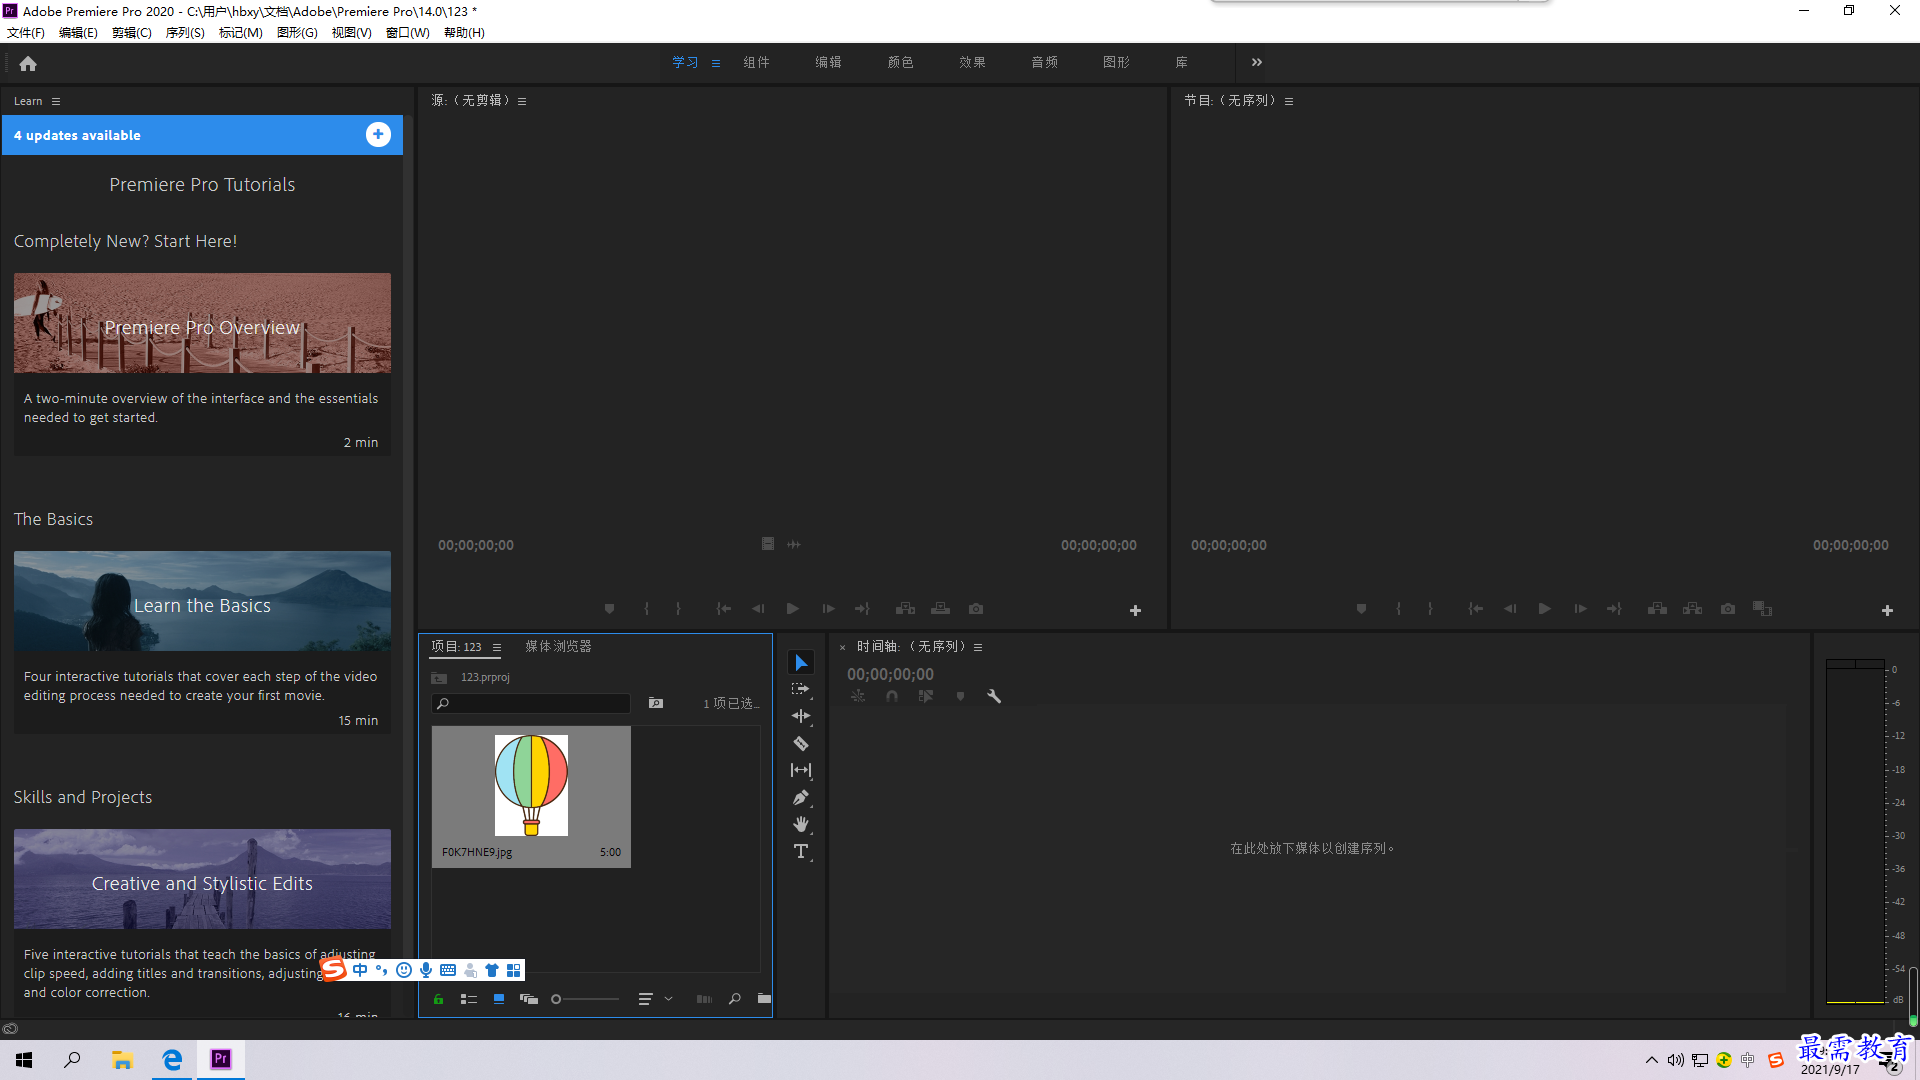Screen dimensions: 1920x1080
Task: Click Extract button in Program monitor
Action: (x=1692, y=609)
